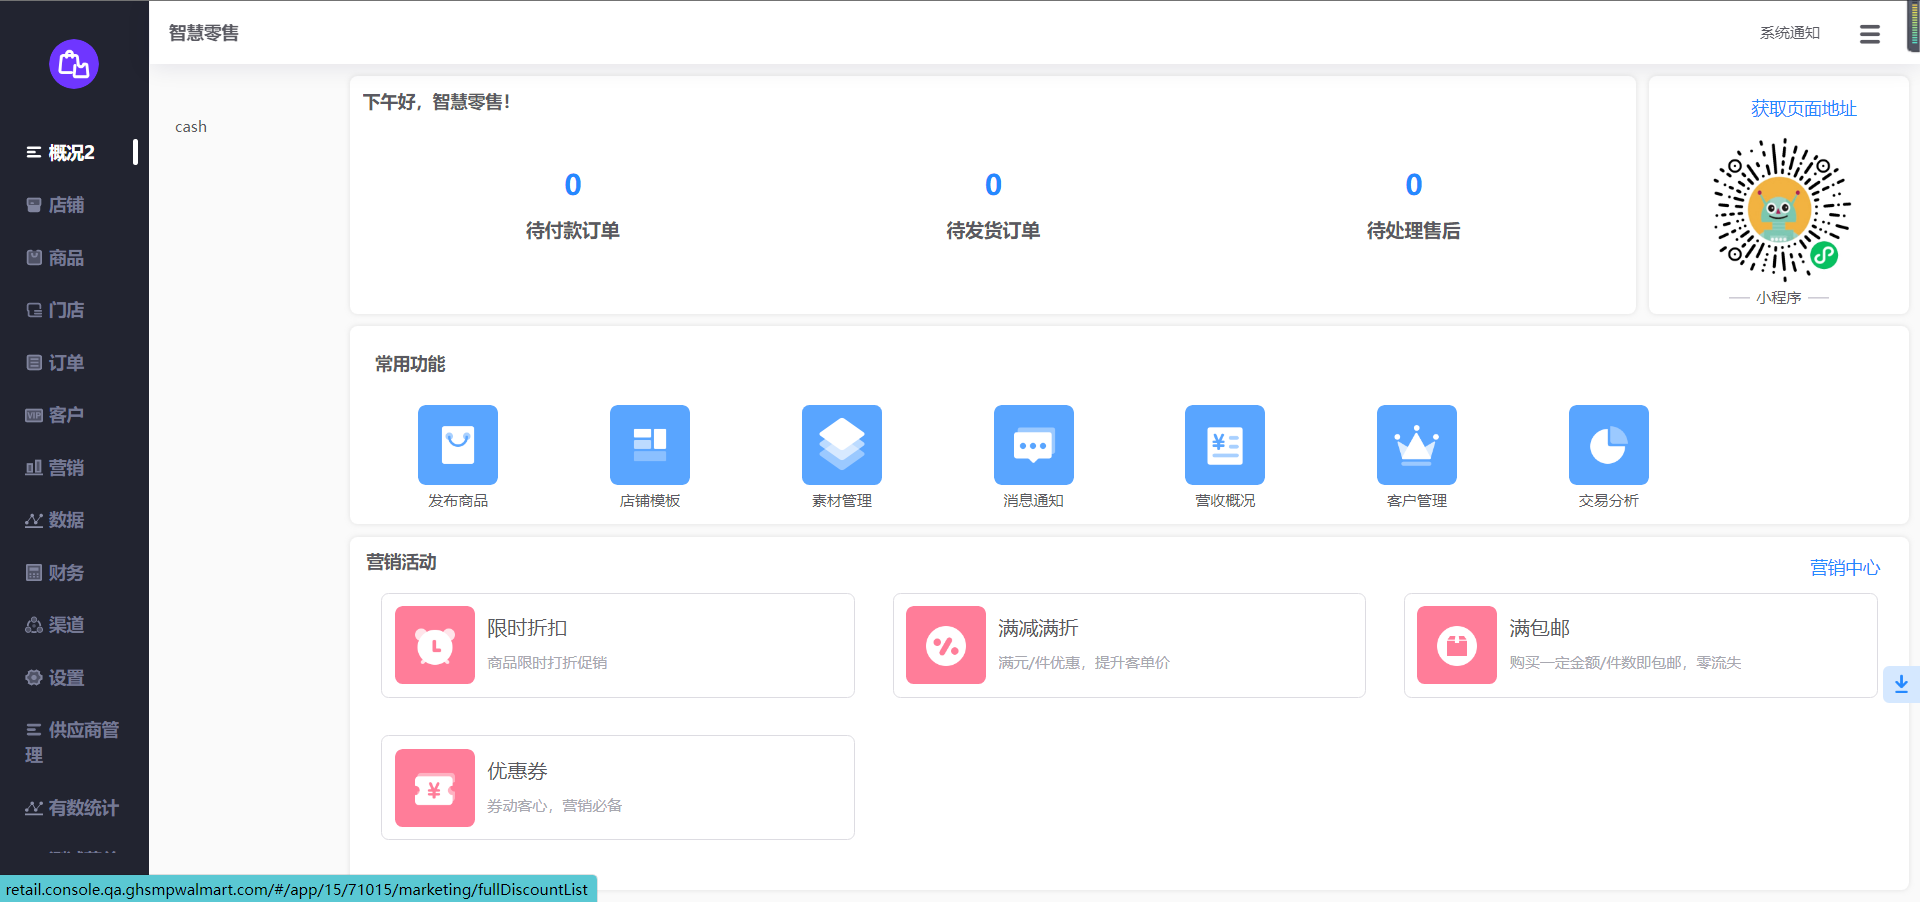The height and width of the screenshot is (902, 1920).
Task: Open the 交易分析 pie chart icon
Action: tap(1608, 445)
